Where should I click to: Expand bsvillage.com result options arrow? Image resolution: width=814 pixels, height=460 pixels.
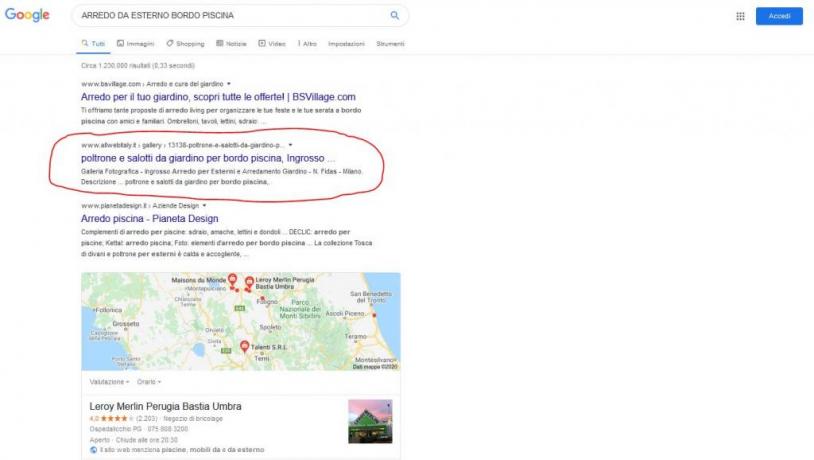pos(228,84)
